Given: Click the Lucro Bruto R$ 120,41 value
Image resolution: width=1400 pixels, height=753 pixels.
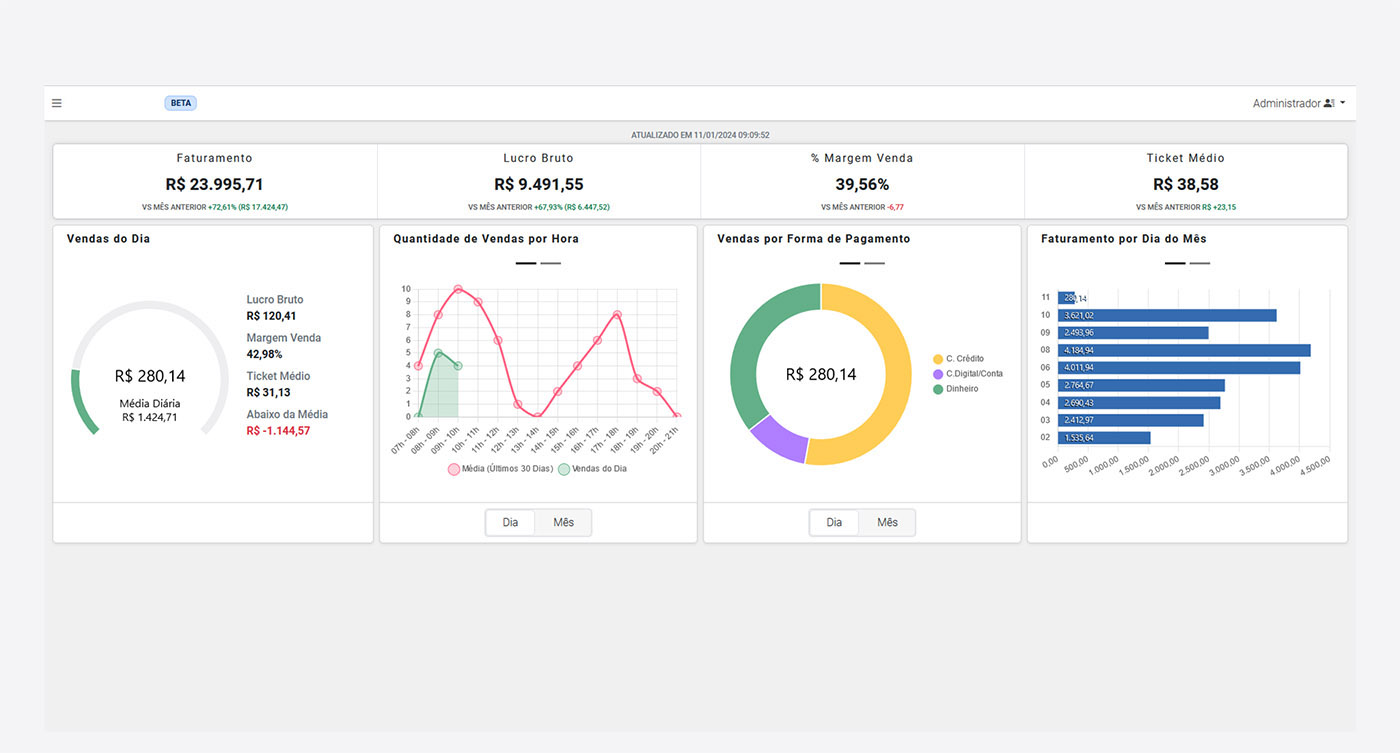Looking at the screenshot, I should click(x=271, y=316).
